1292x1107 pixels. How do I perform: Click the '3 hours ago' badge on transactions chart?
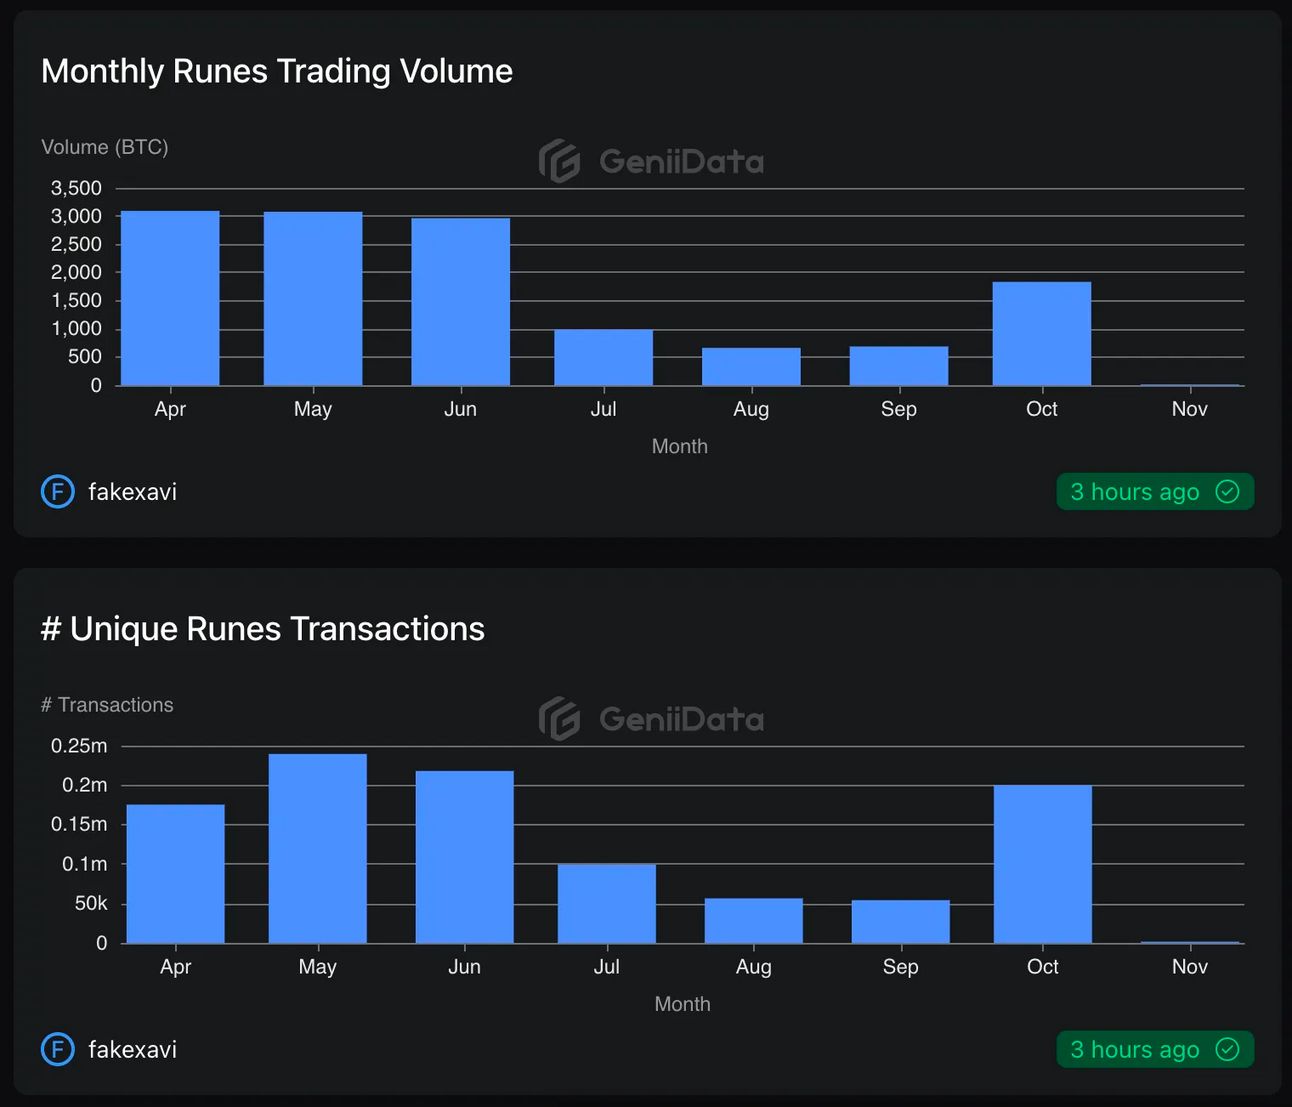1155,1049
